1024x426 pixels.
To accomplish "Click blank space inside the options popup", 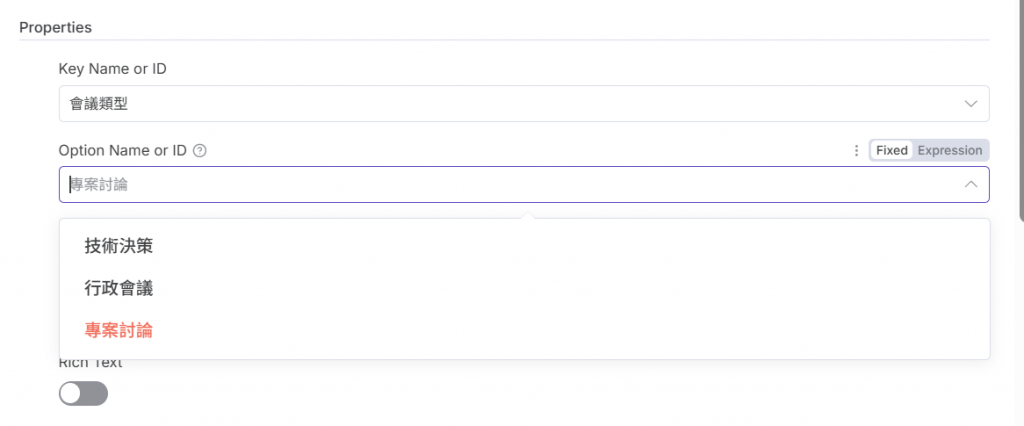I will (600, 288).
